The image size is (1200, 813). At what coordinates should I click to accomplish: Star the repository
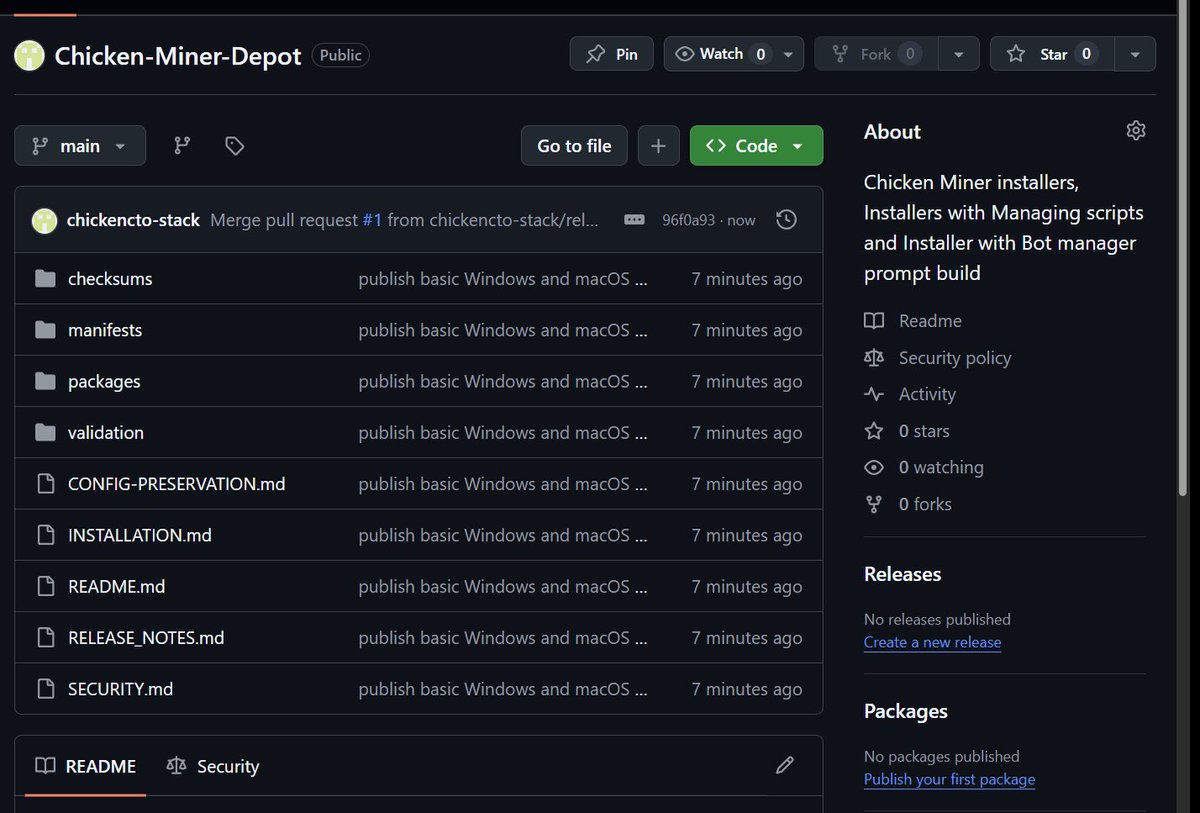click(x=1052, y=54)
